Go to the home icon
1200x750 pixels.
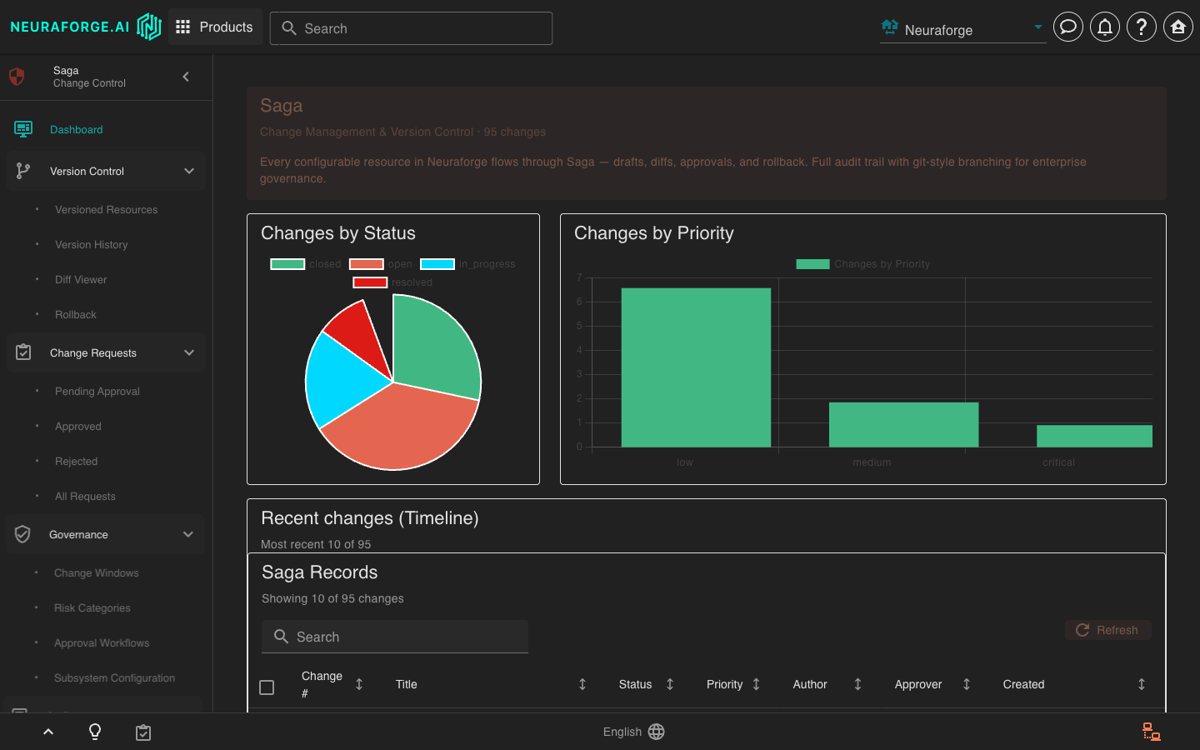[x=1178, y=27]
